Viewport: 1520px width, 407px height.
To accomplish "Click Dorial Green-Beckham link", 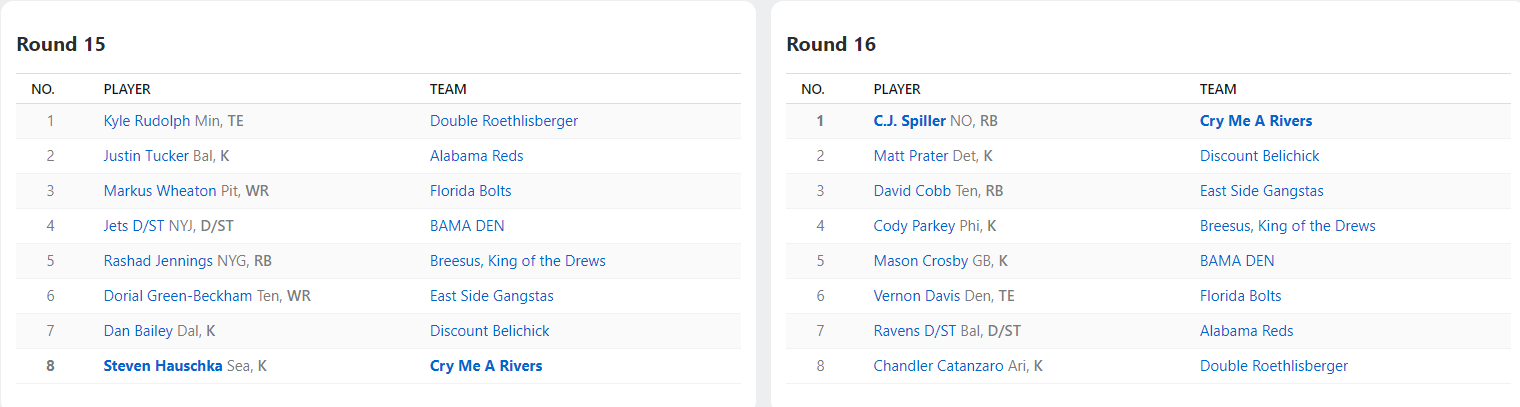I will point(176,296).
